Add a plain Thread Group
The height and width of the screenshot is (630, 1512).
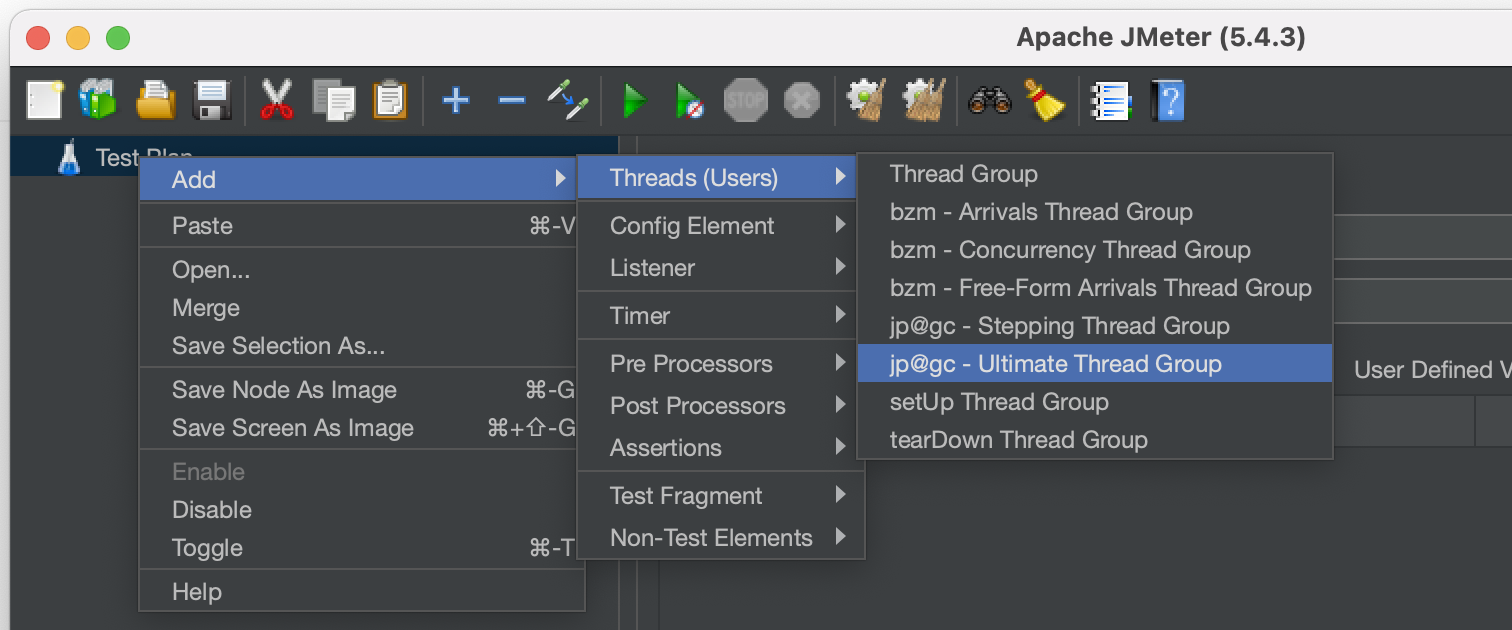coord(1095,174)
